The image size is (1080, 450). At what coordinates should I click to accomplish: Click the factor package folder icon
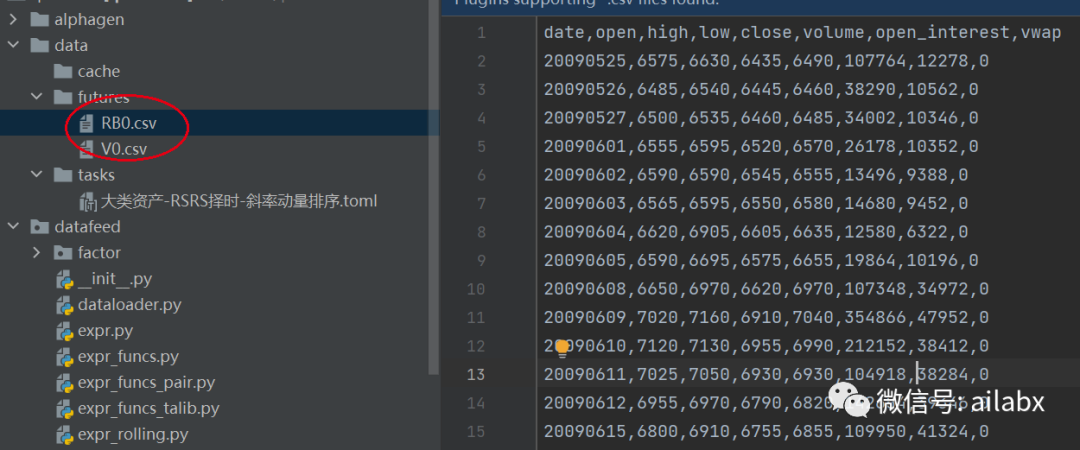[x=63, y=253]
